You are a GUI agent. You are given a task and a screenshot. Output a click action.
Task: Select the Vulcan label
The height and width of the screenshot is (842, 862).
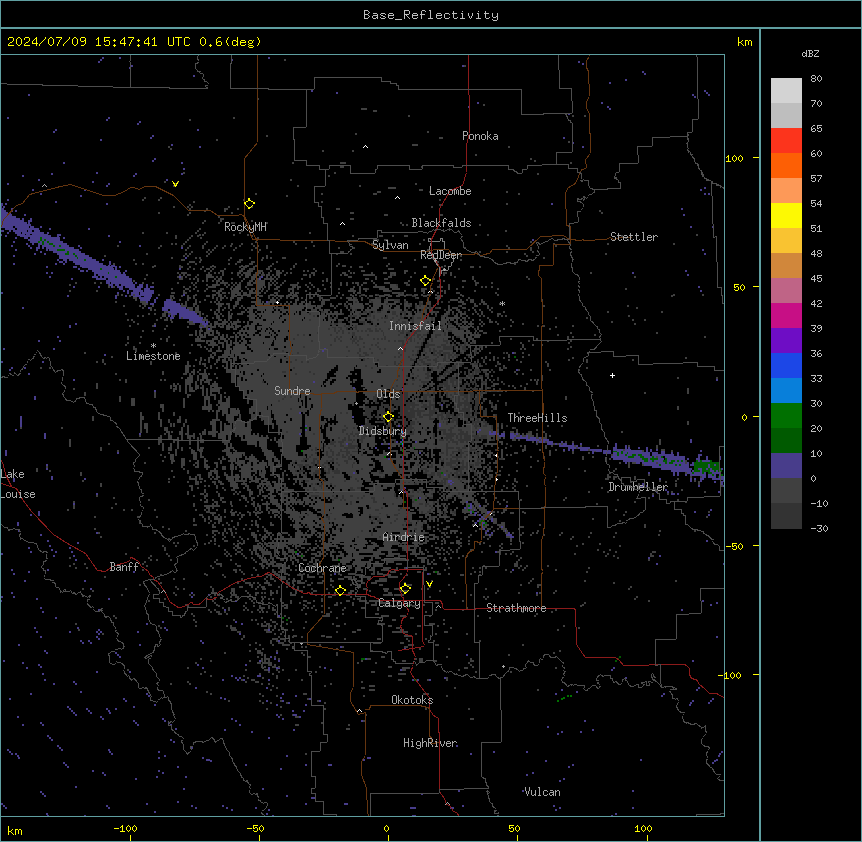click(x=542, y=792)
